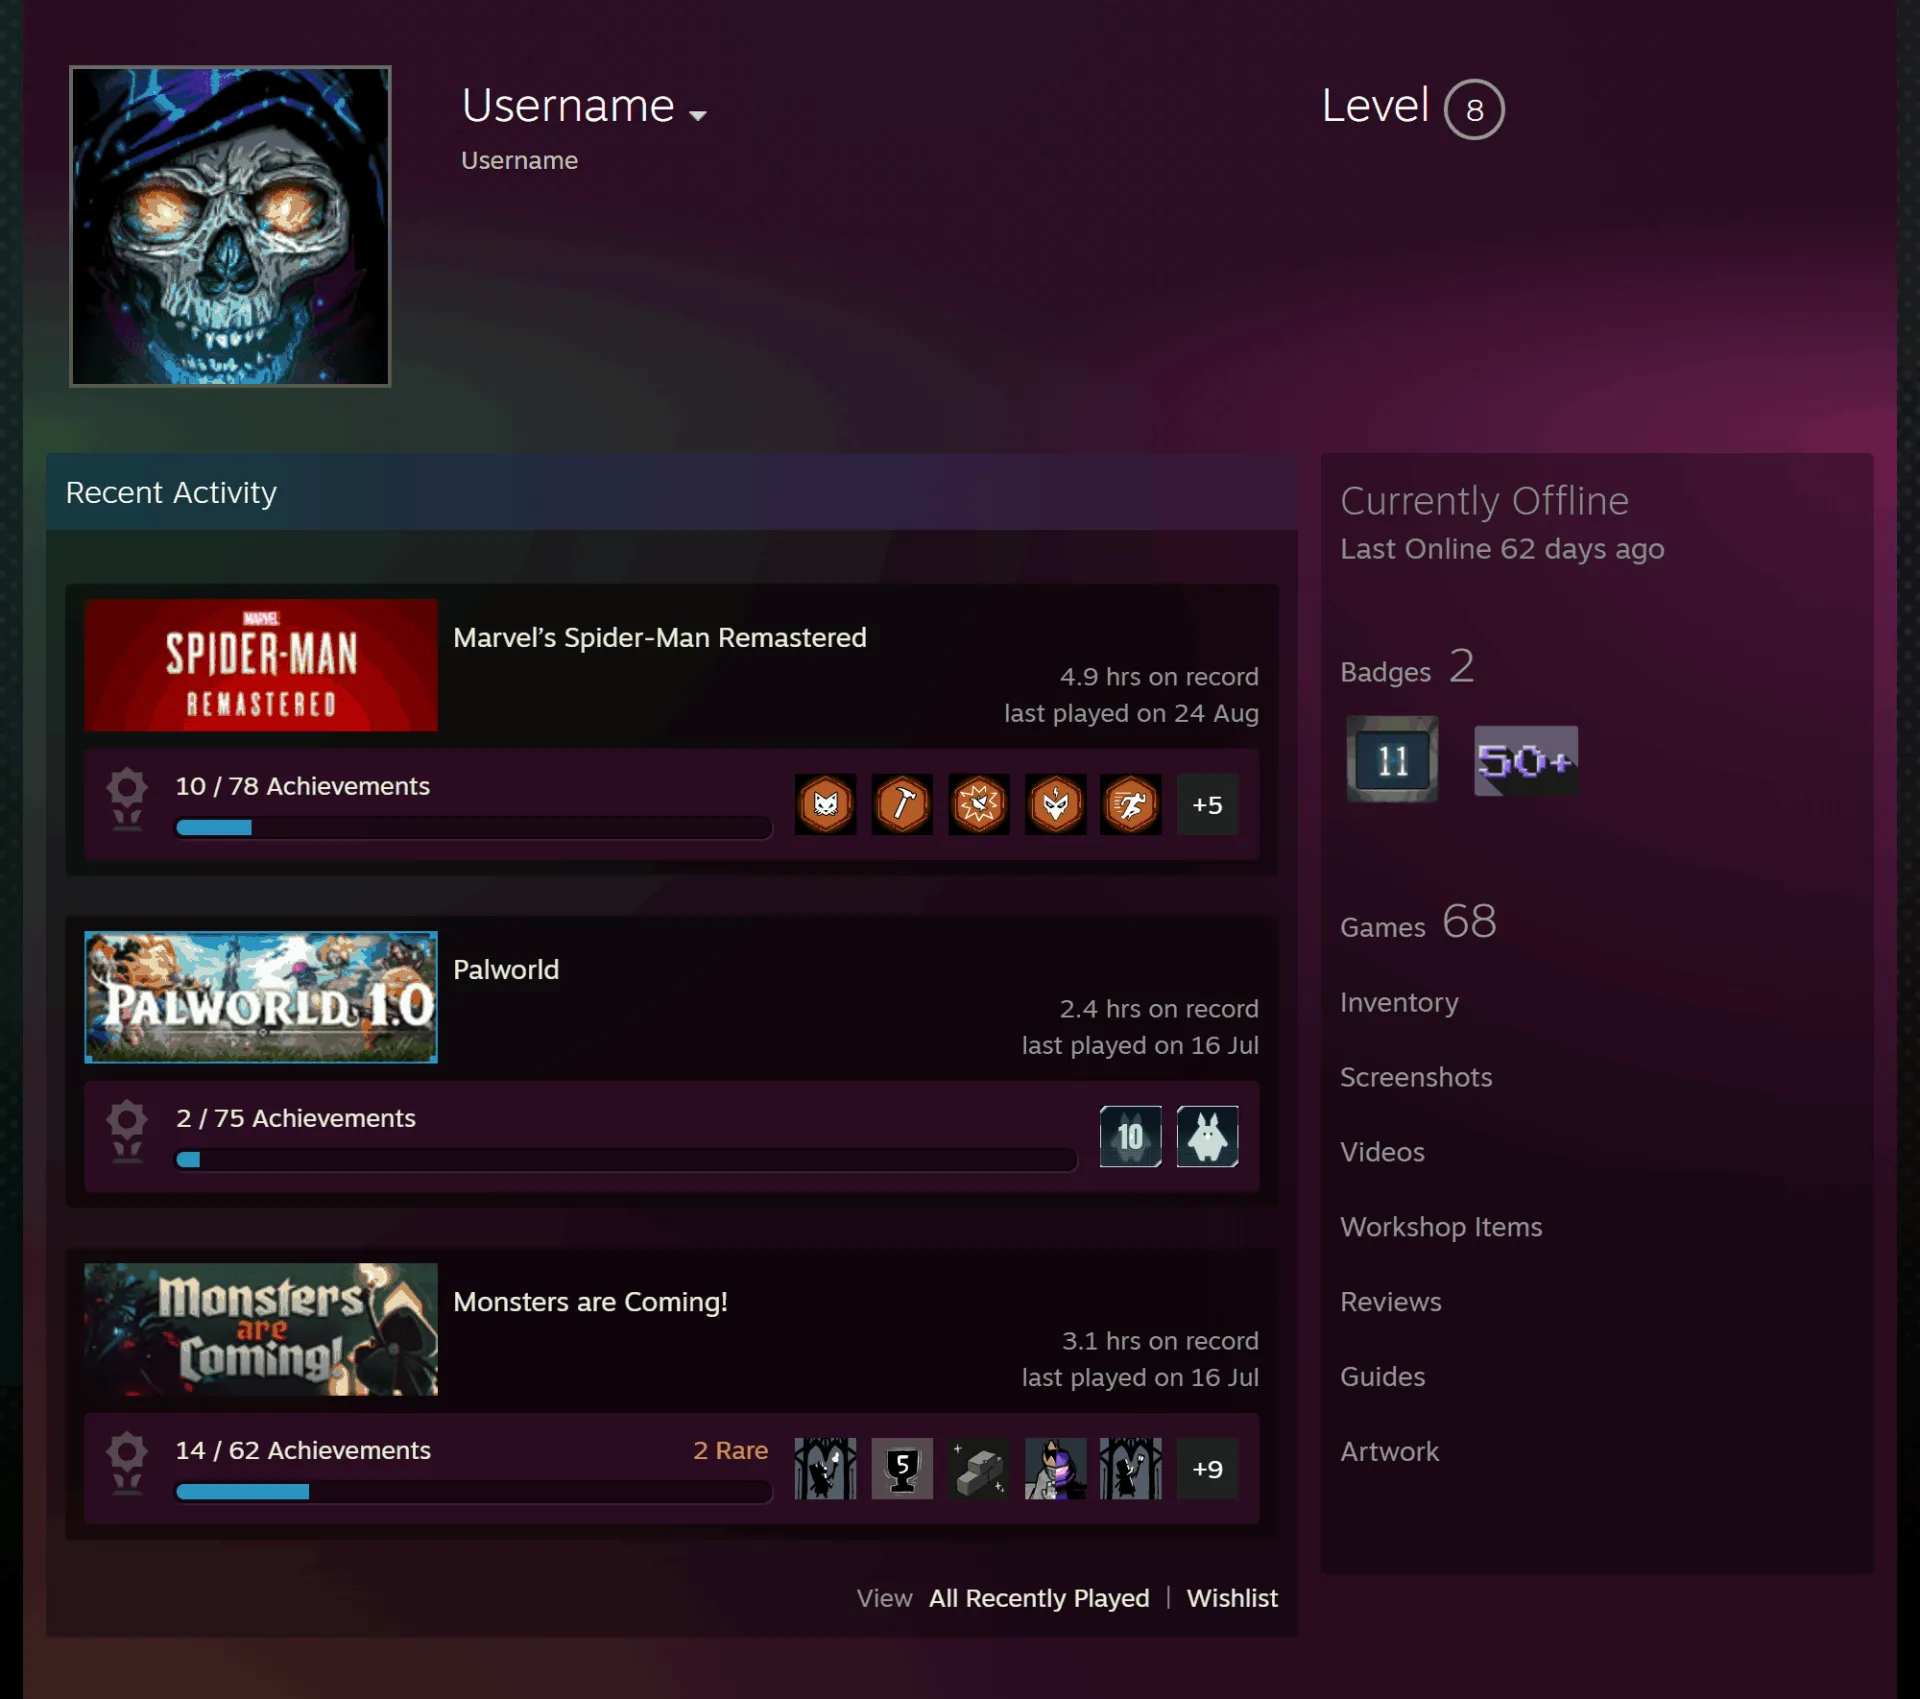The image size is (1920, 1699).
Task: Click the 50+ games badge icon
Action: pos(1526,761)
